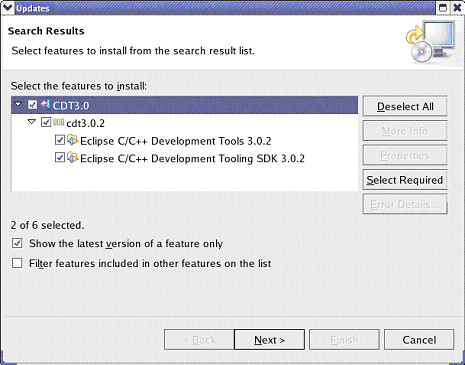Proceed with the Next button

point(269,340)
